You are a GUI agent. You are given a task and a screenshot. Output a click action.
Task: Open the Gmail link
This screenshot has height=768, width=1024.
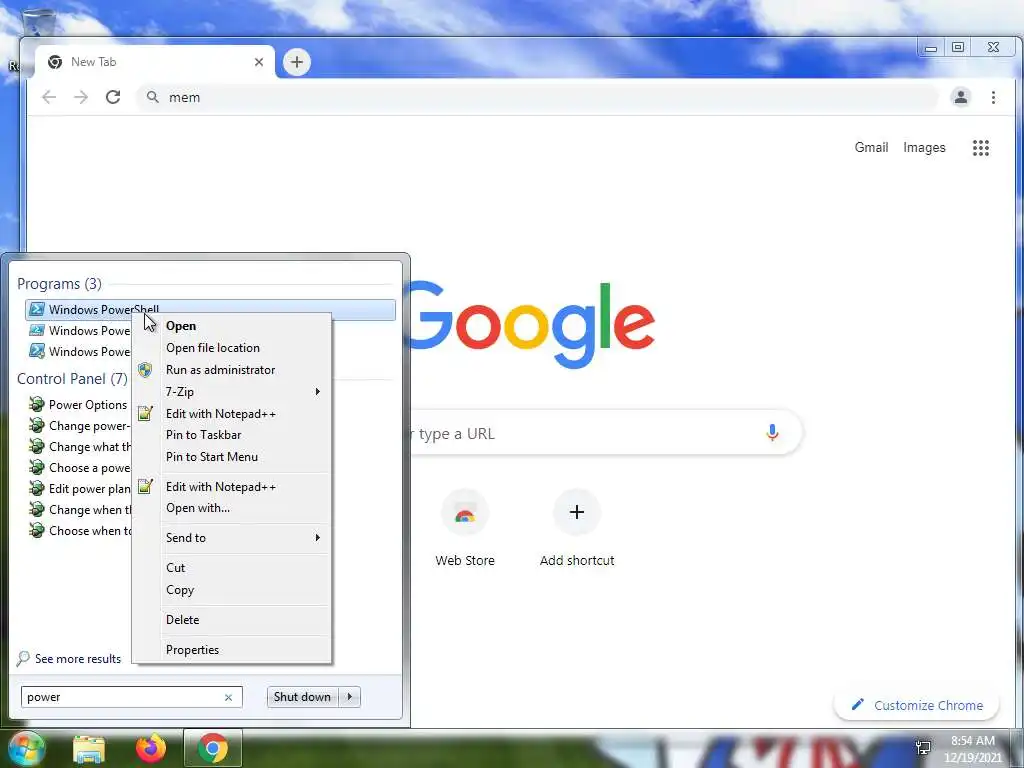(871, 148)
